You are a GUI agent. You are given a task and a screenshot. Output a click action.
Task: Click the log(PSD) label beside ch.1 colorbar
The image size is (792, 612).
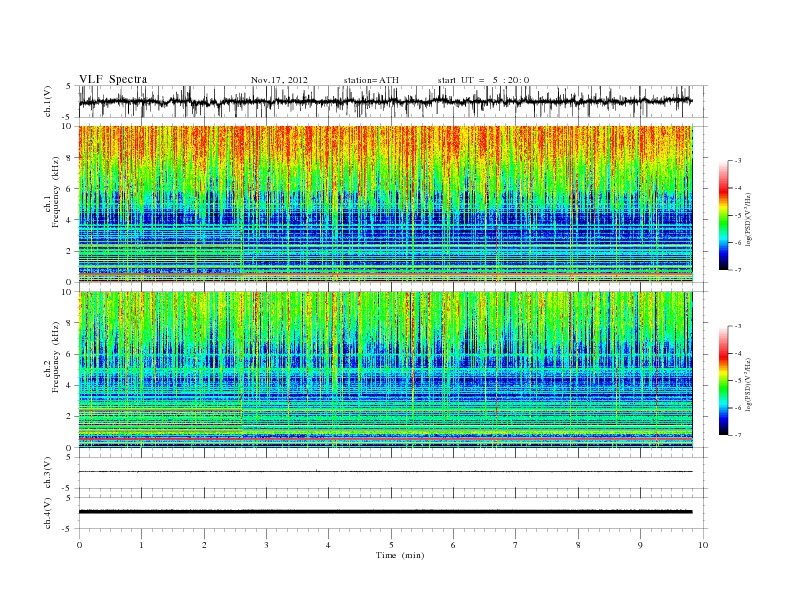click(751, 220)
